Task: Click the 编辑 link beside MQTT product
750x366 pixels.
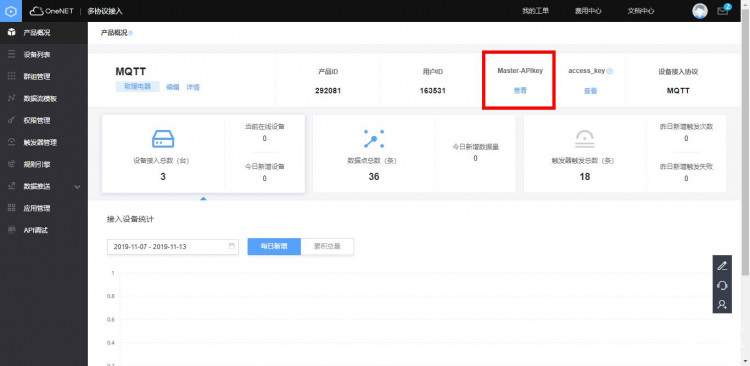Action: tap(172, 87)
